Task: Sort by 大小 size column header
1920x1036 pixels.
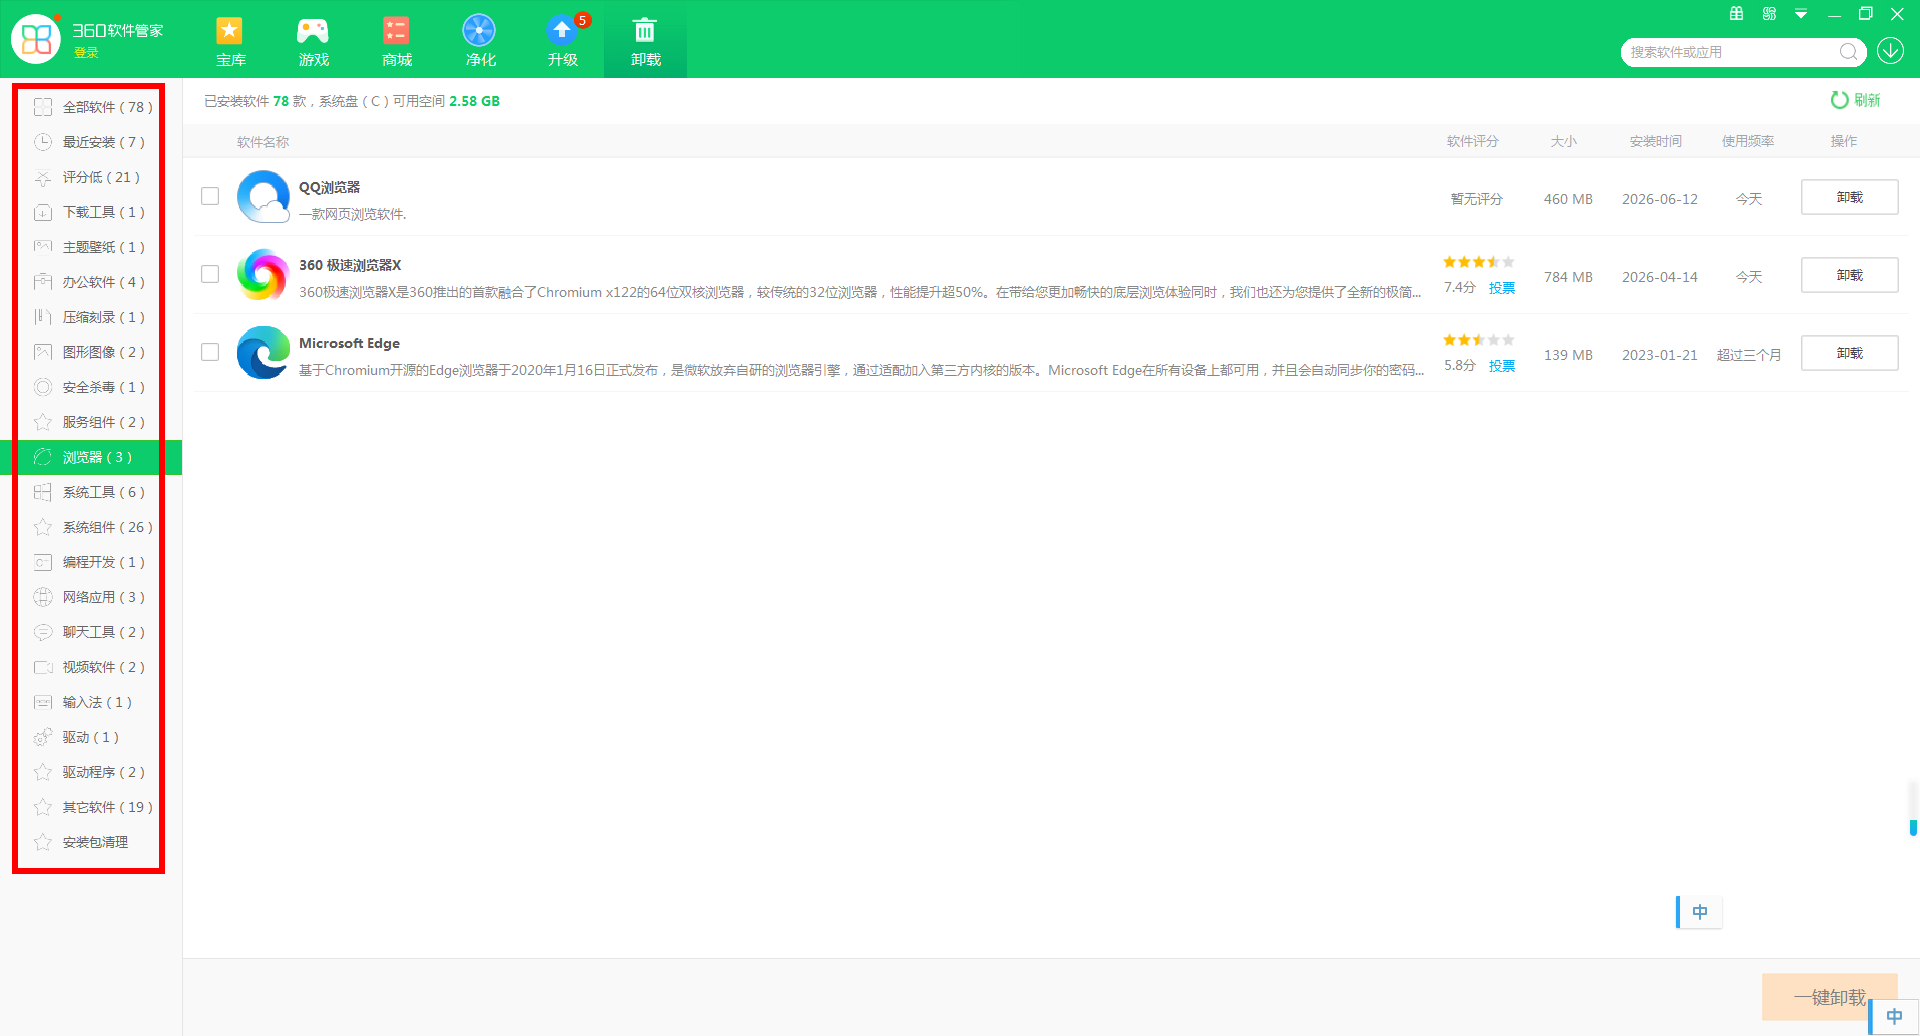Action: [x=1564, y=142]
